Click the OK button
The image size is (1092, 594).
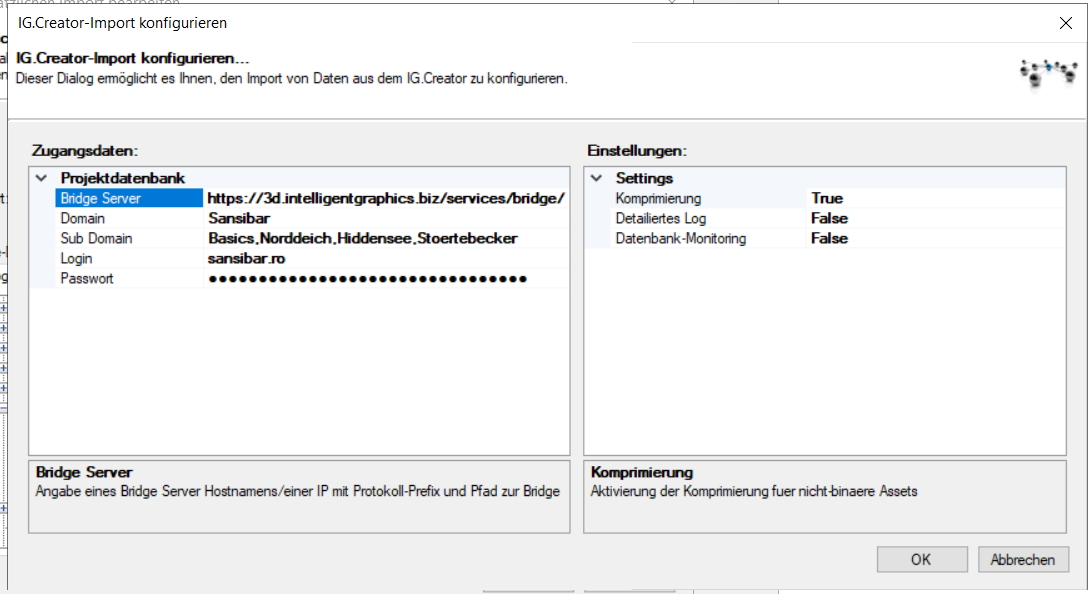point(921,560)
